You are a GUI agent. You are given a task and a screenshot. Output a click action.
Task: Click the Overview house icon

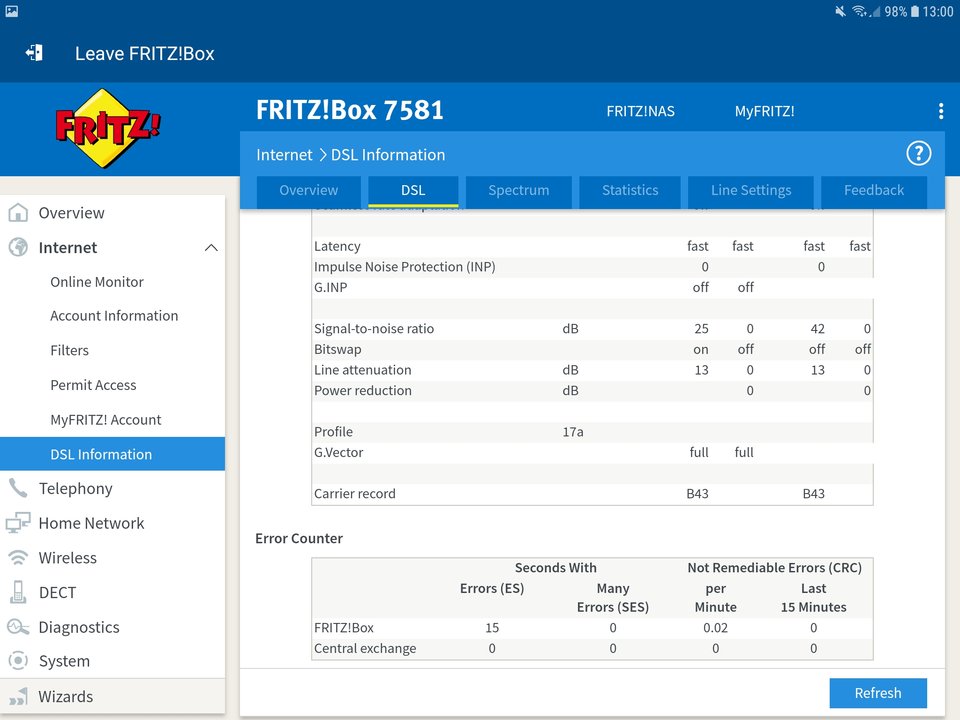point(18,212)
